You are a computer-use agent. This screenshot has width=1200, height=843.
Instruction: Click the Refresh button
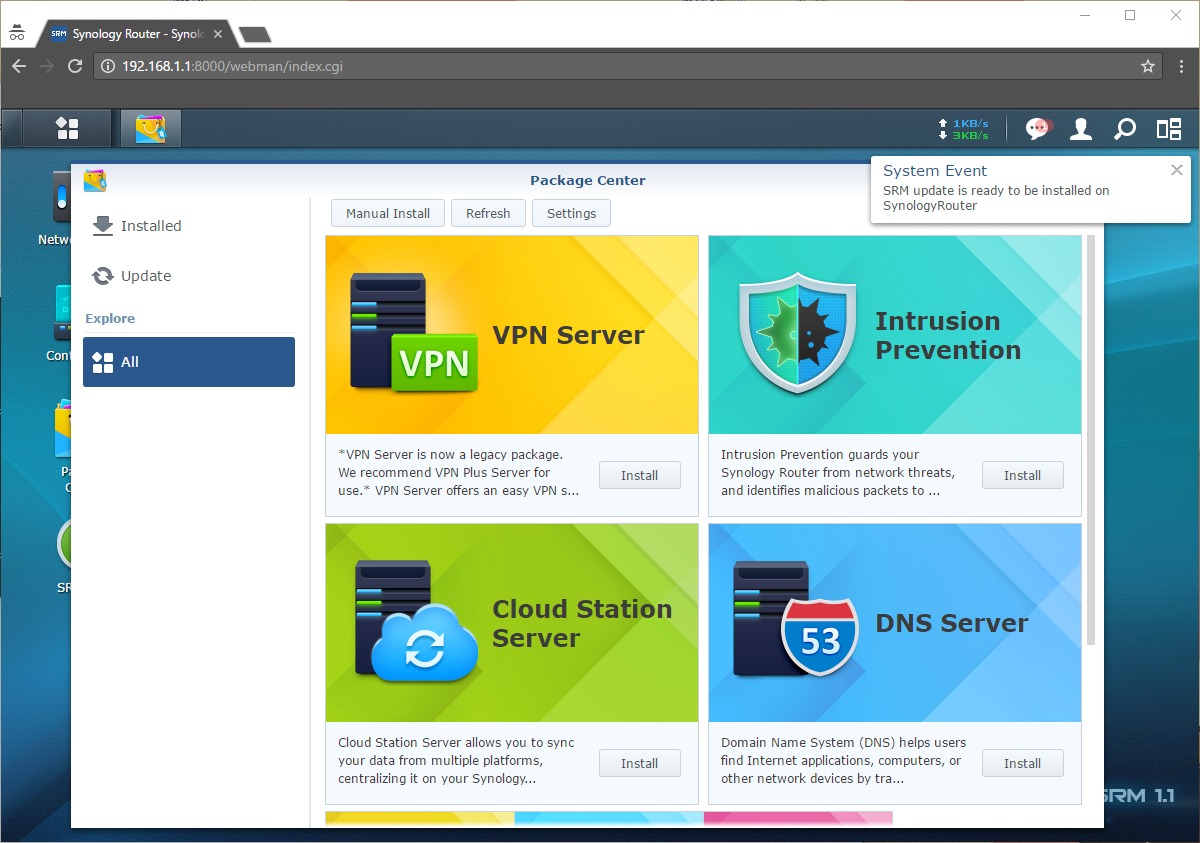click(x=488, y=213)
